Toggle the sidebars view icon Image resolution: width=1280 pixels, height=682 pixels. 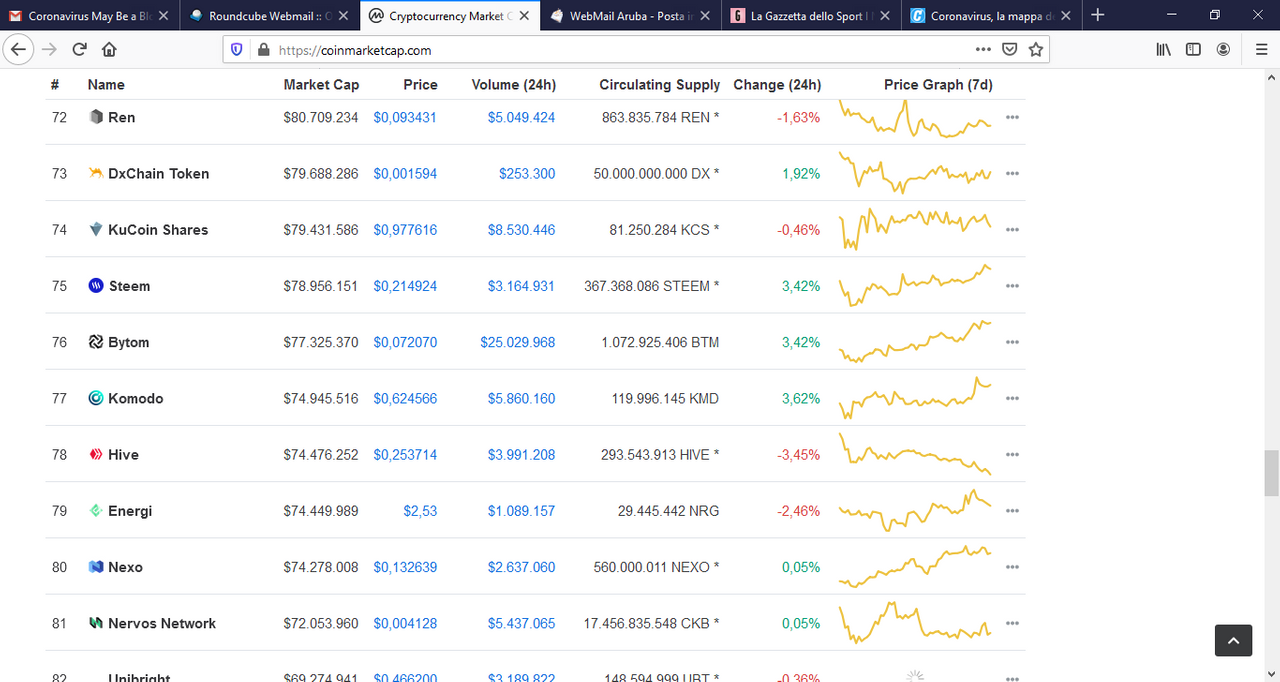click(x=1193, y=49)
